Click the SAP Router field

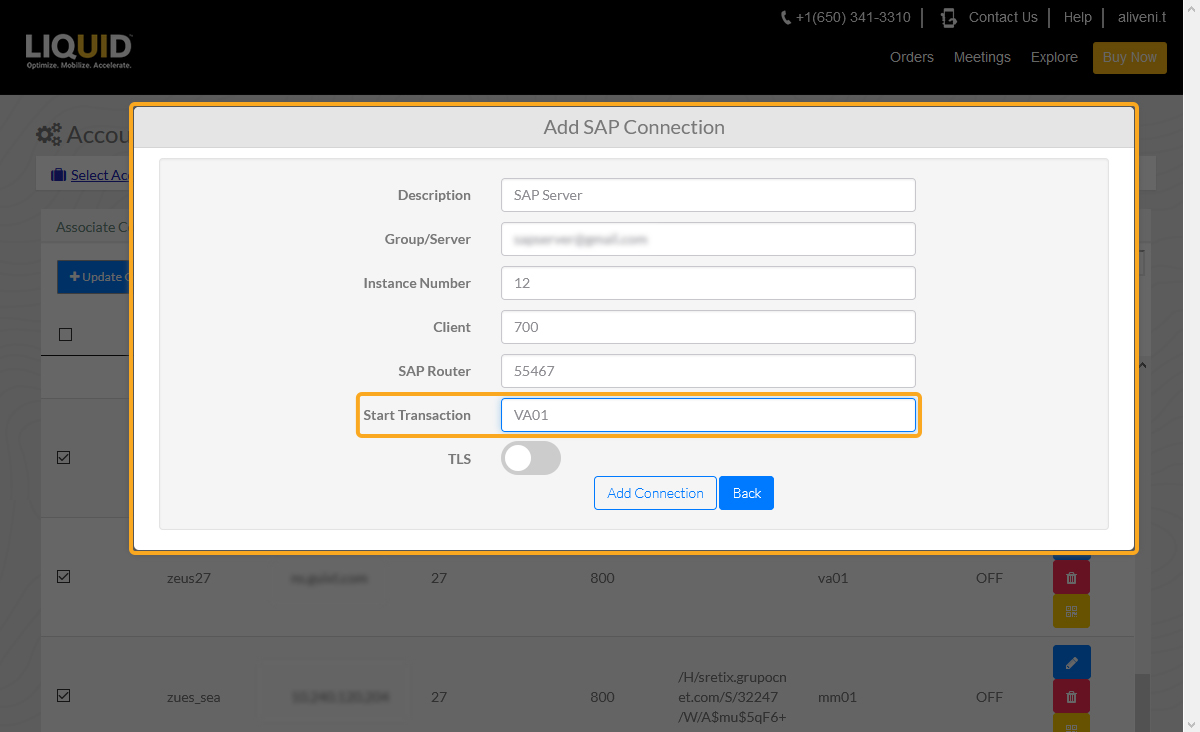708,371
